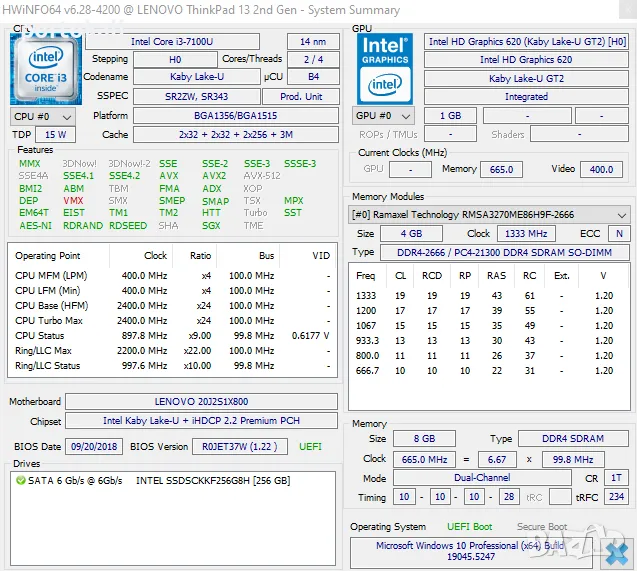This screenshot has height=571, width=637.
Task: Open the GPU #0 selector dropdown
Action: (x=383, y=116)
